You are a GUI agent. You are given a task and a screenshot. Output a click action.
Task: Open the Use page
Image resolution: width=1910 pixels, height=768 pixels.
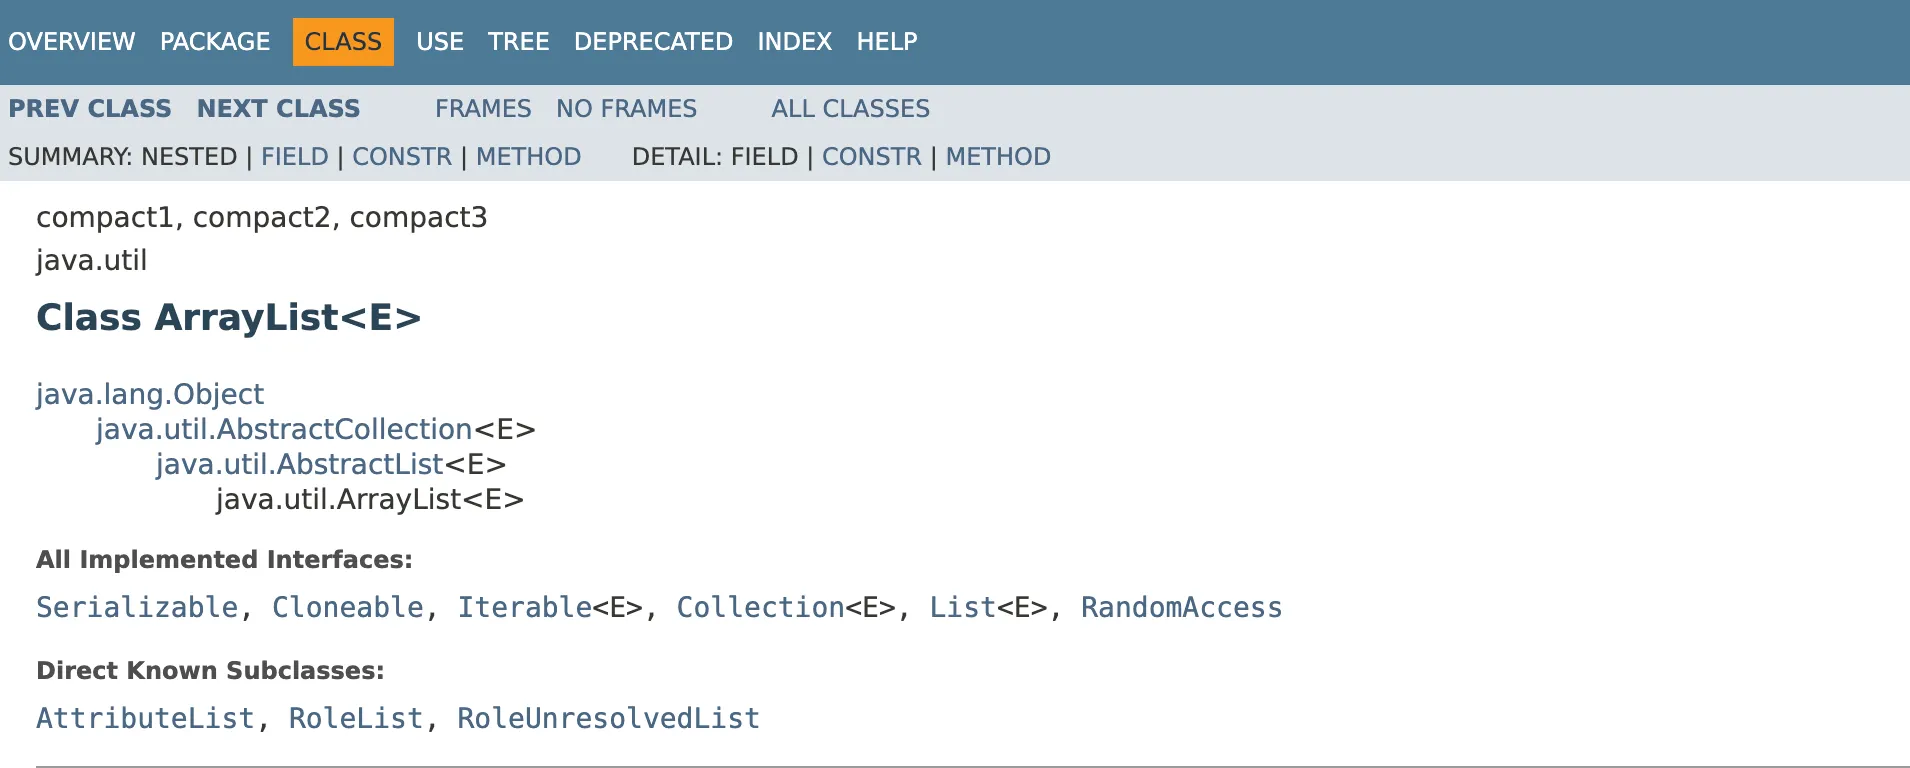pyautogui.click(x=440, y=42)
